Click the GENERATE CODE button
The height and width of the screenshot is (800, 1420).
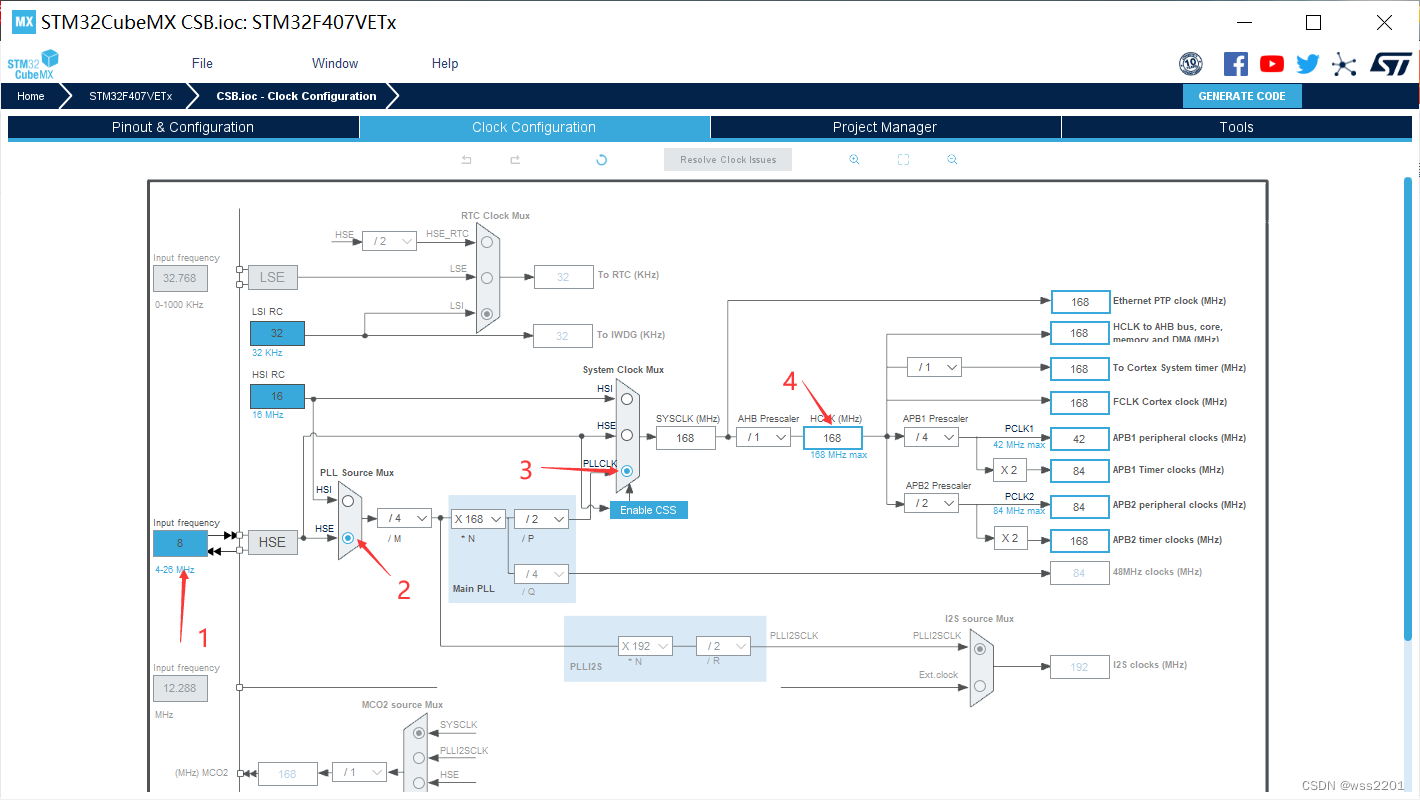1242,96
